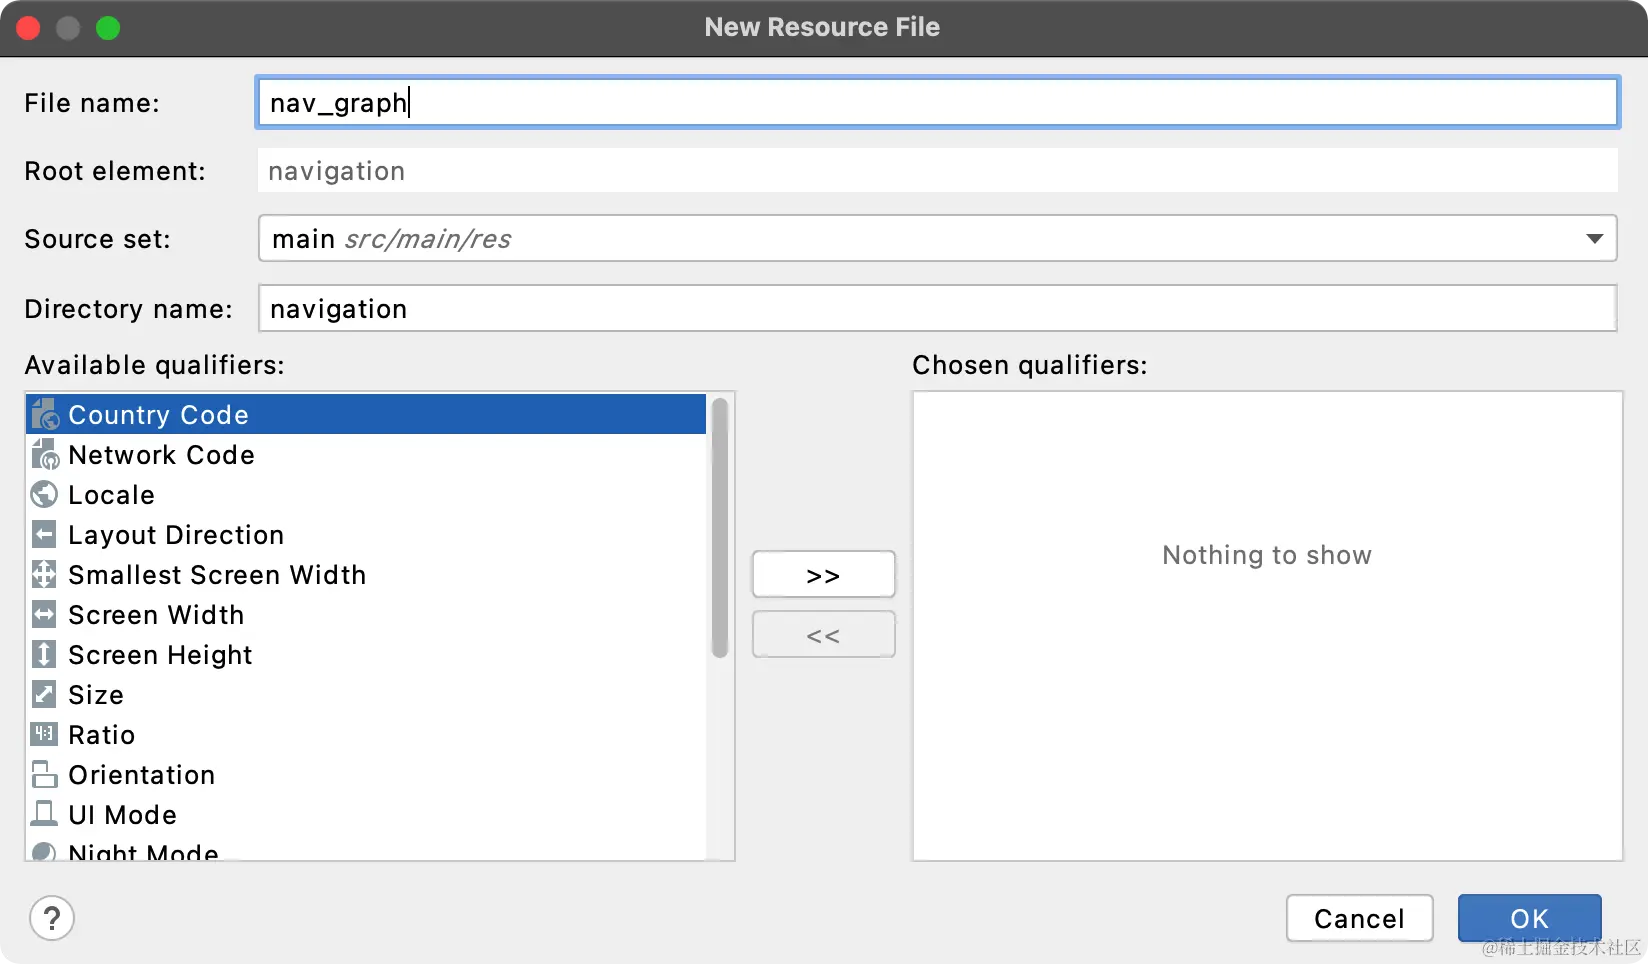Select the Layout Direction qualifier label
Screen dimensions: 1648x964
coord(176,535)
